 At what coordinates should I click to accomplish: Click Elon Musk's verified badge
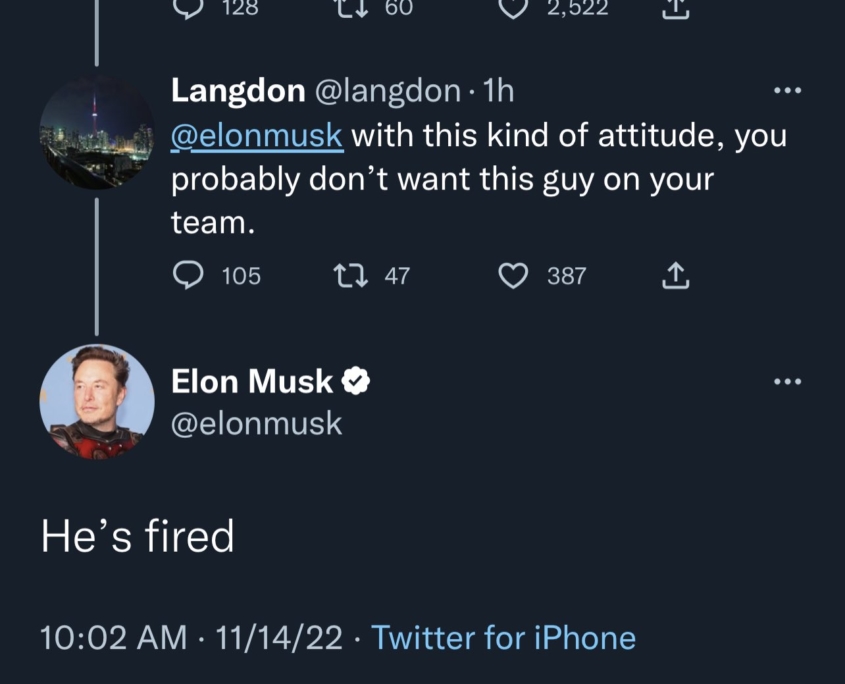tap(357, 381)
